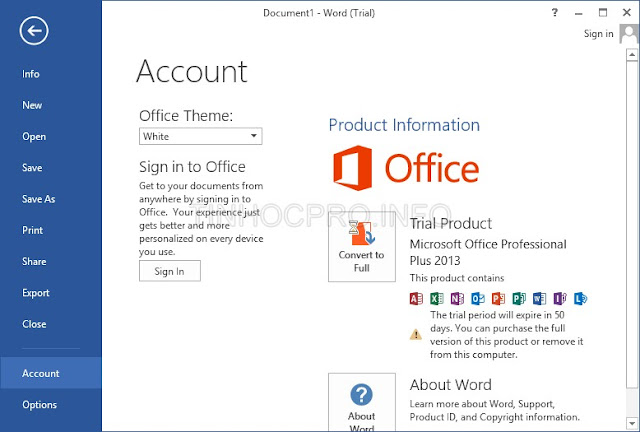Click the scrollbar down arrow
Image resolution: width=640 pixels, height=432 pixels.
point(632,423)
